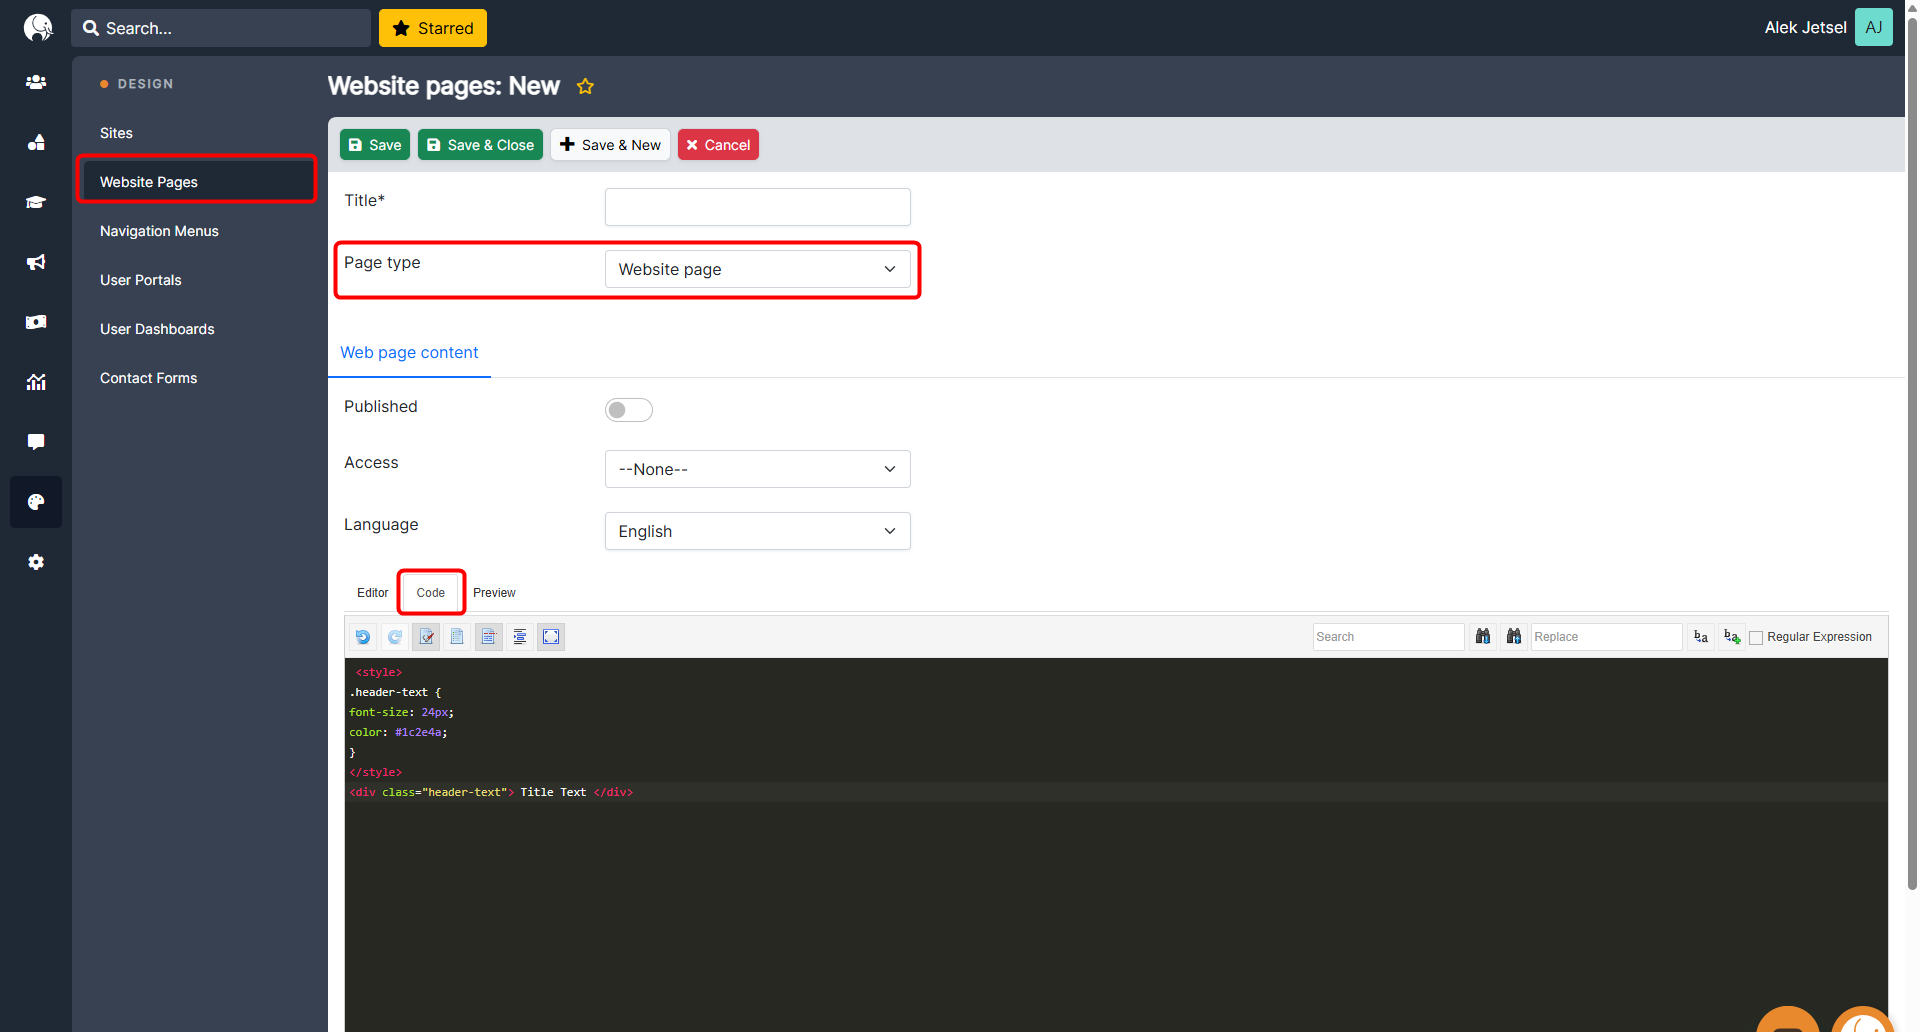
Task: Open the settings gear icon in sidebar
Action: pos(36,562)
